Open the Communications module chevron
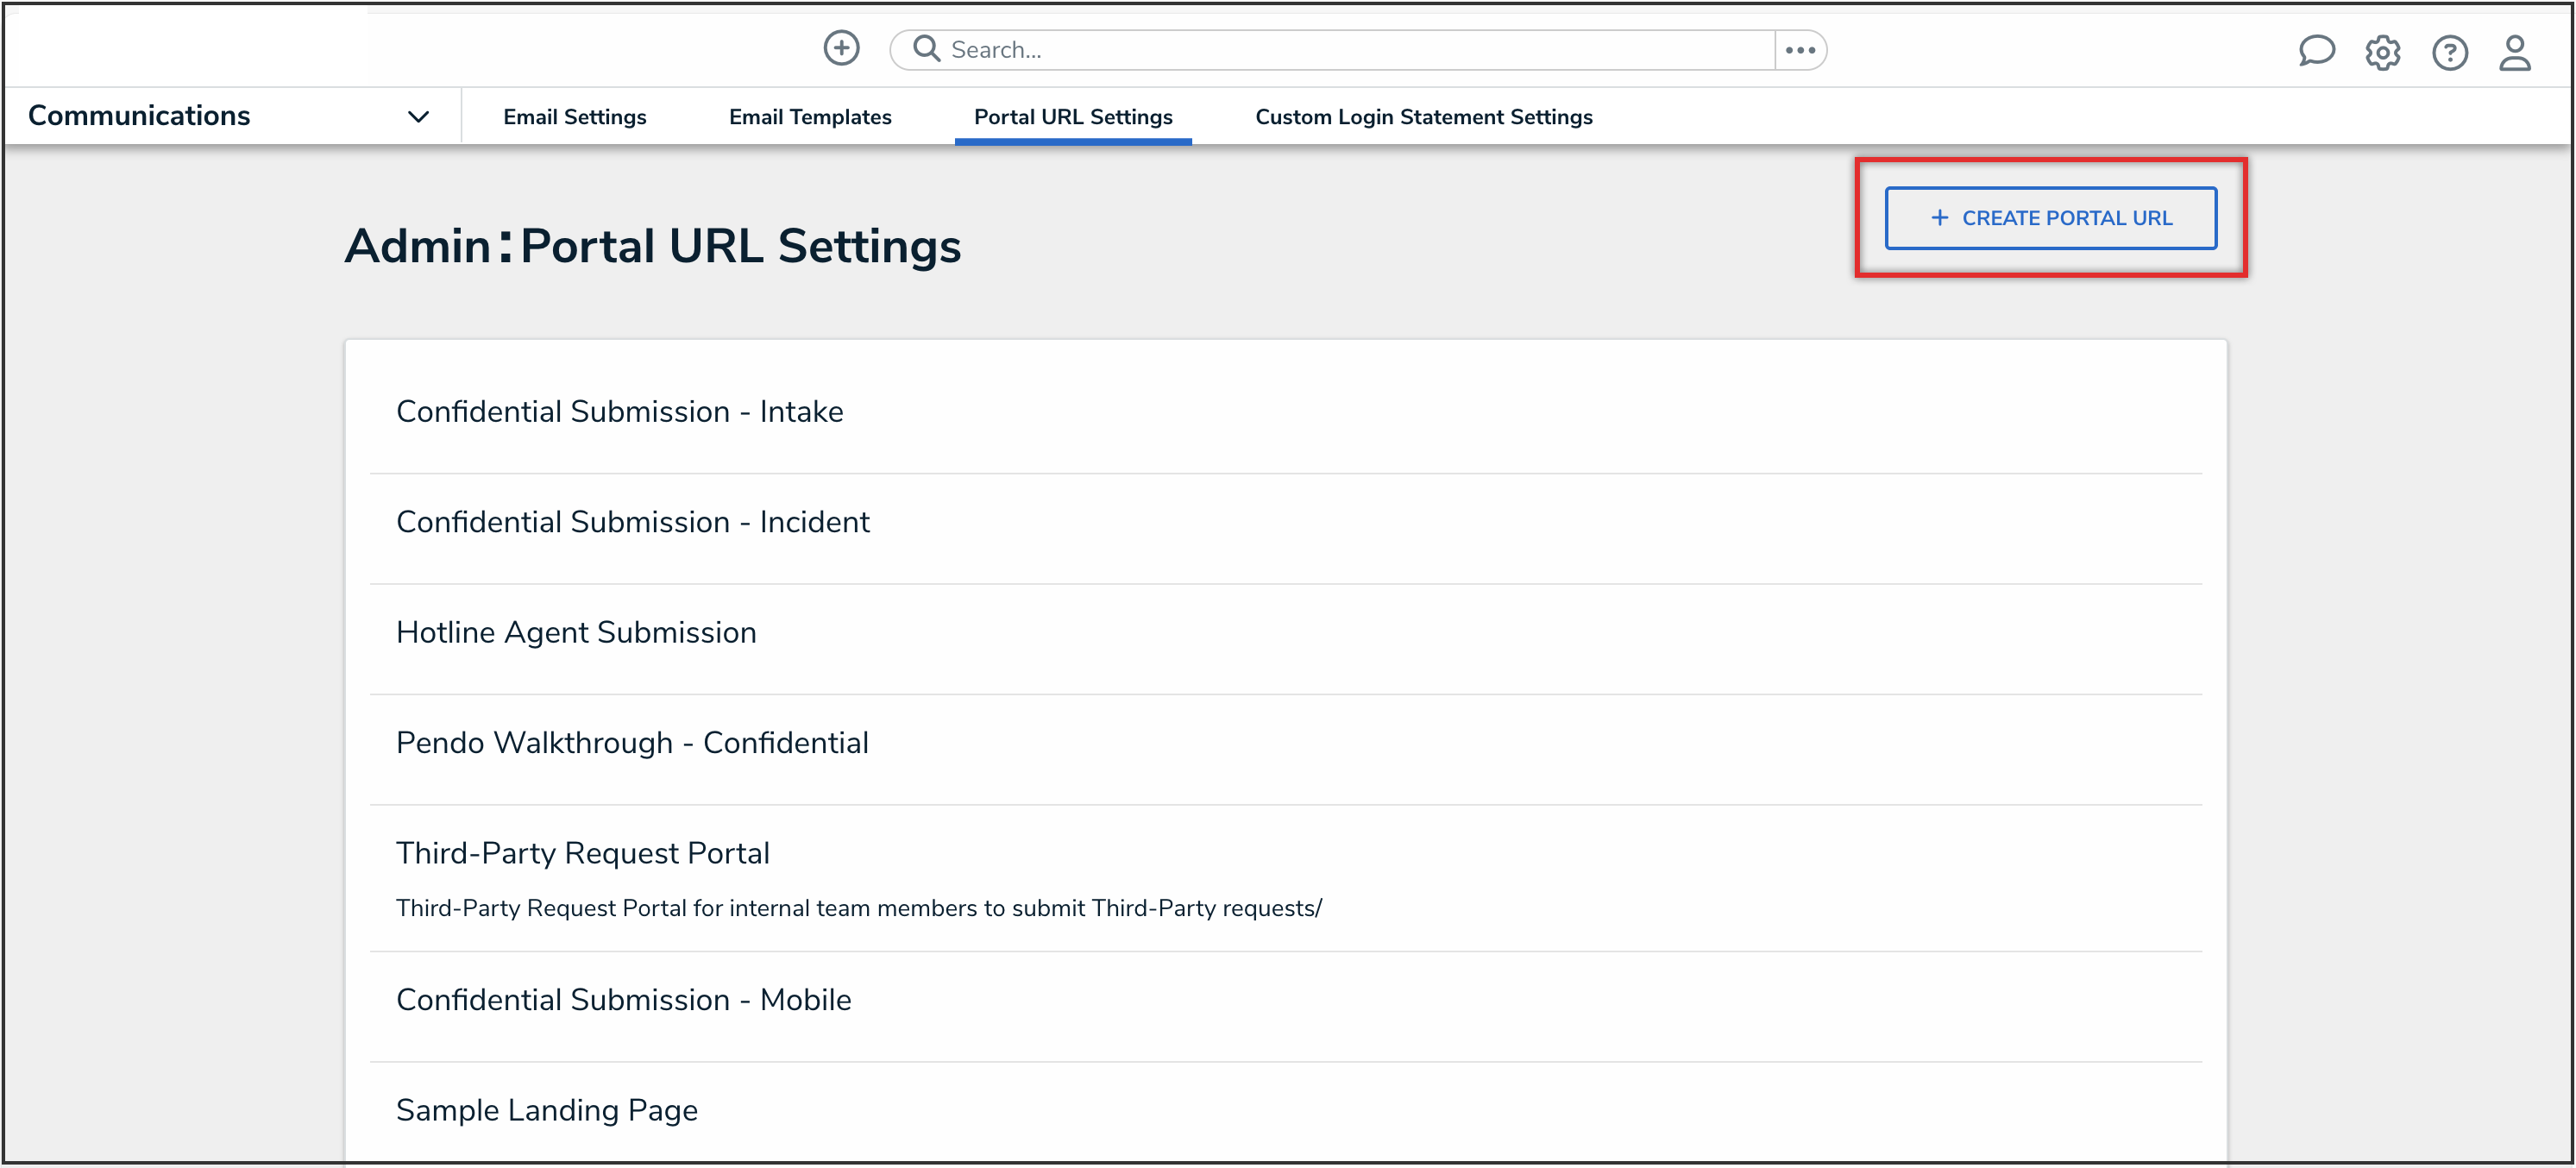This screenshot has width=2576, height=1168. 420,115
